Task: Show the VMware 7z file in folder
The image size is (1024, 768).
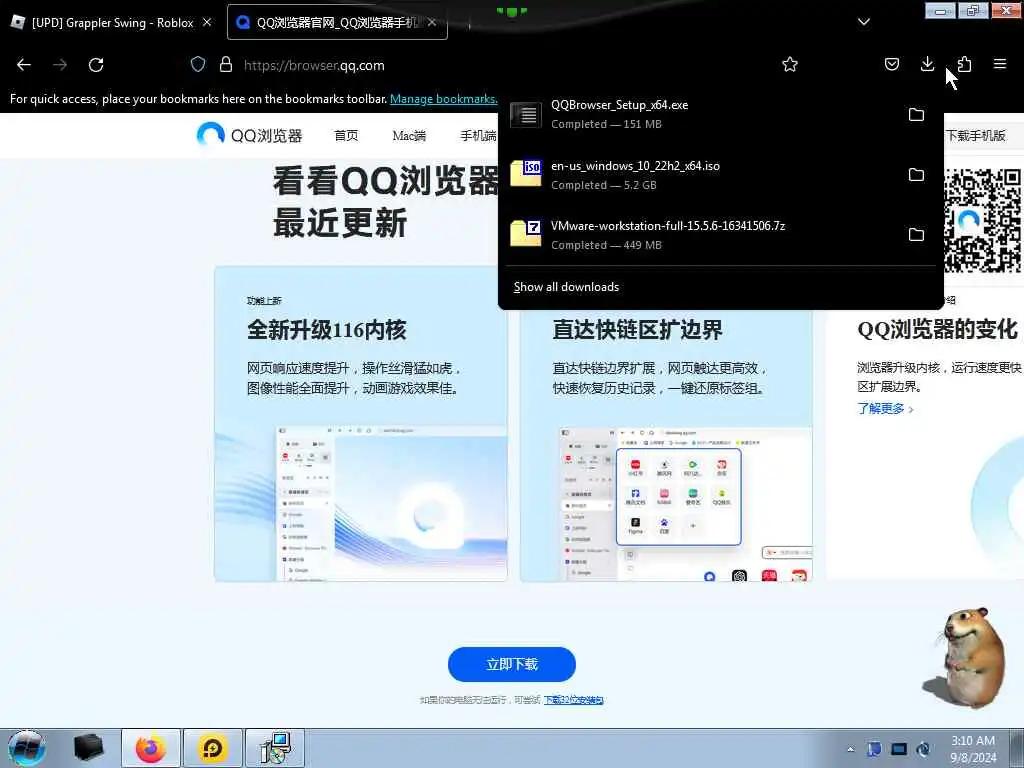Action: [916, 235]
